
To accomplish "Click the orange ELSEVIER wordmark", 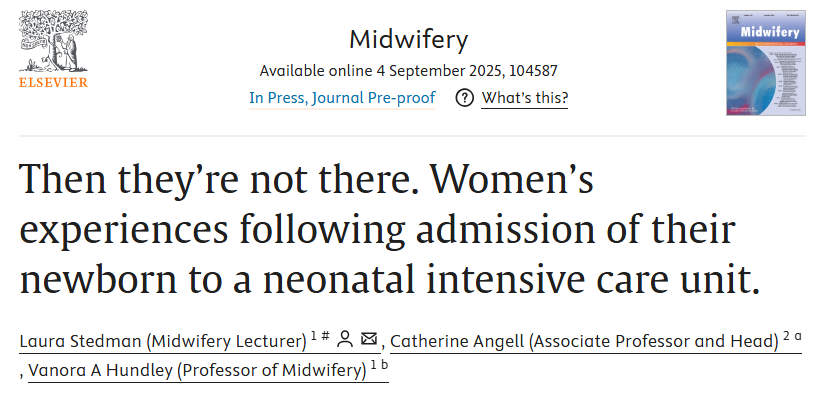I will (x=53, y=82).
